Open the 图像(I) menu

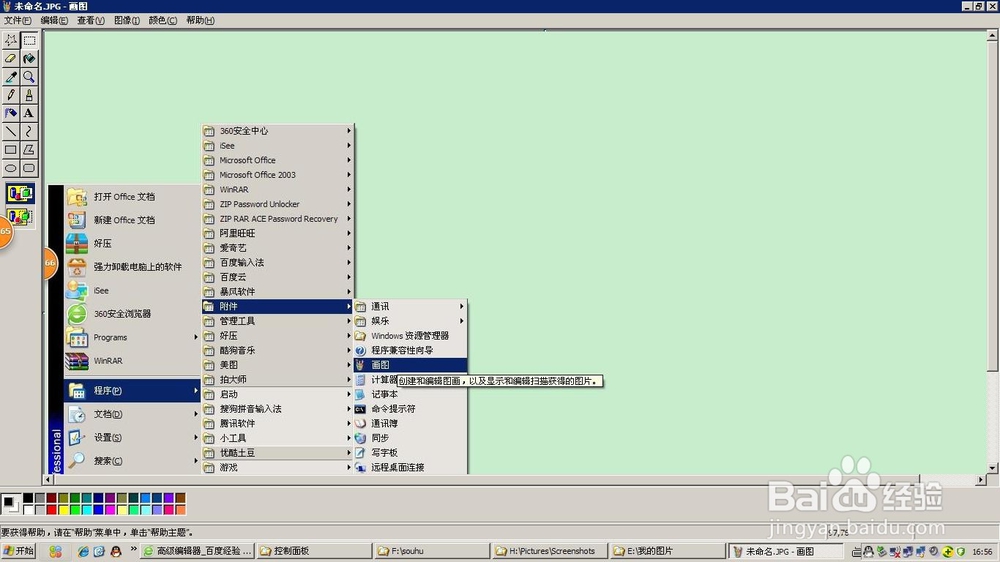click(127, 20)
